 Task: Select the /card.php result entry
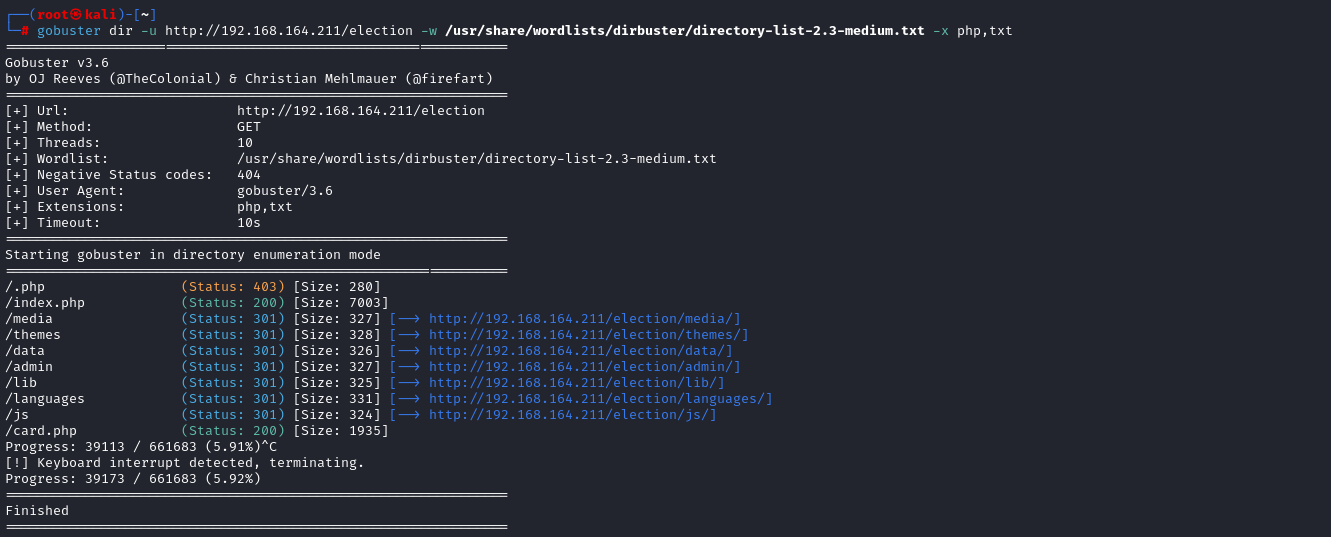[41, 431]
